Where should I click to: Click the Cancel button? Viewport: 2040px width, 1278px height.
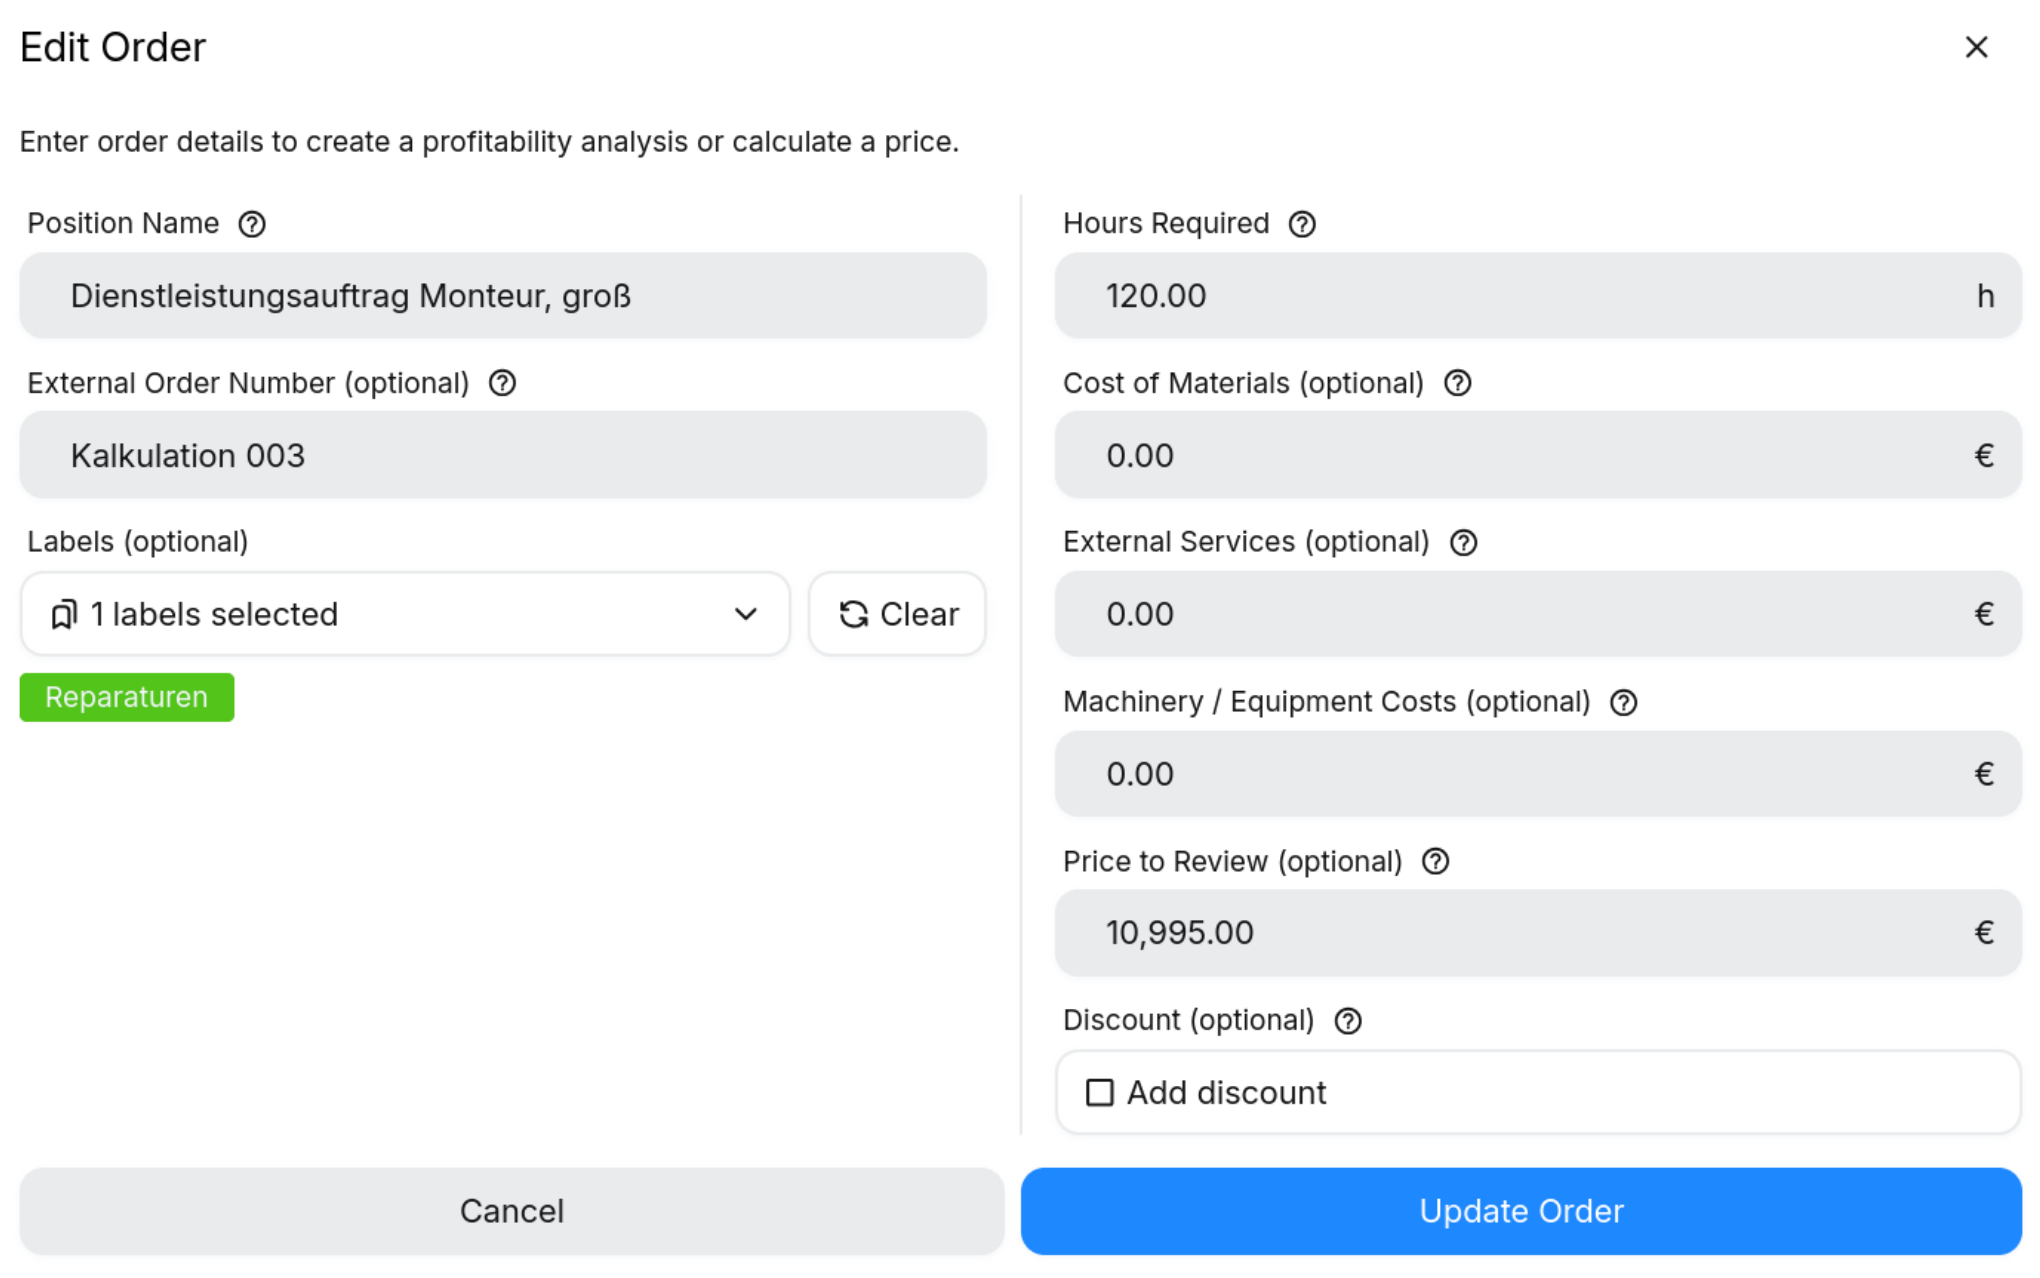click(512, 1211)
